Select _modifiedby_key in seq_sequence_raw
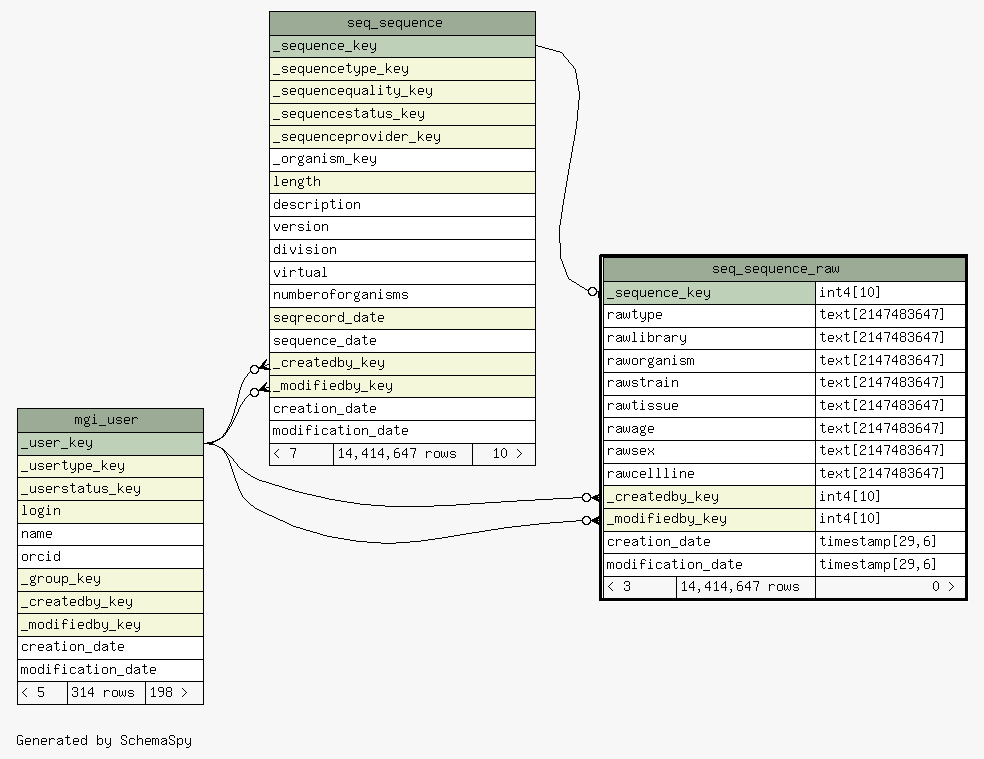The height and width of the screenshot is (759, 984). 709,519
